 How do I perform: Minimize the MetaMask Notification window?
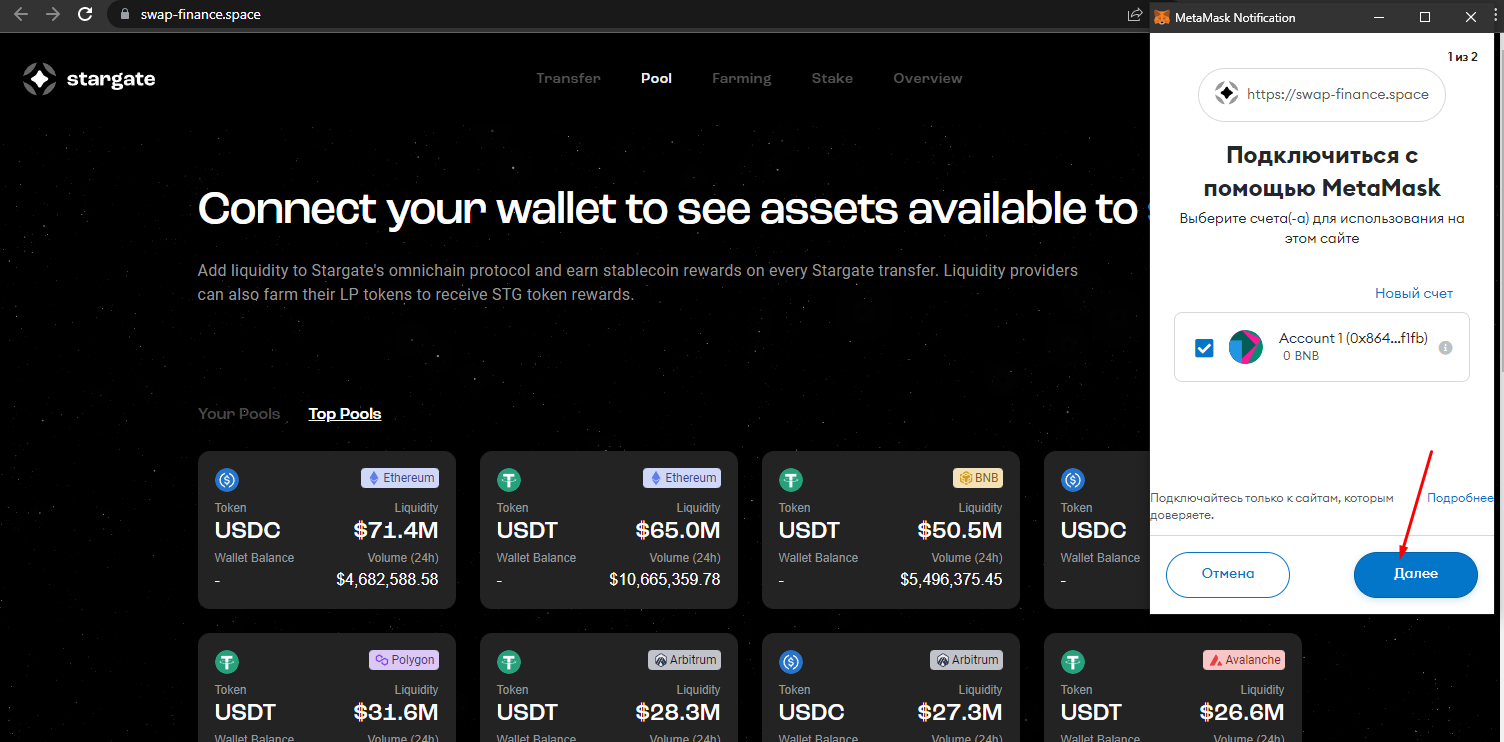coord(1381,17)
